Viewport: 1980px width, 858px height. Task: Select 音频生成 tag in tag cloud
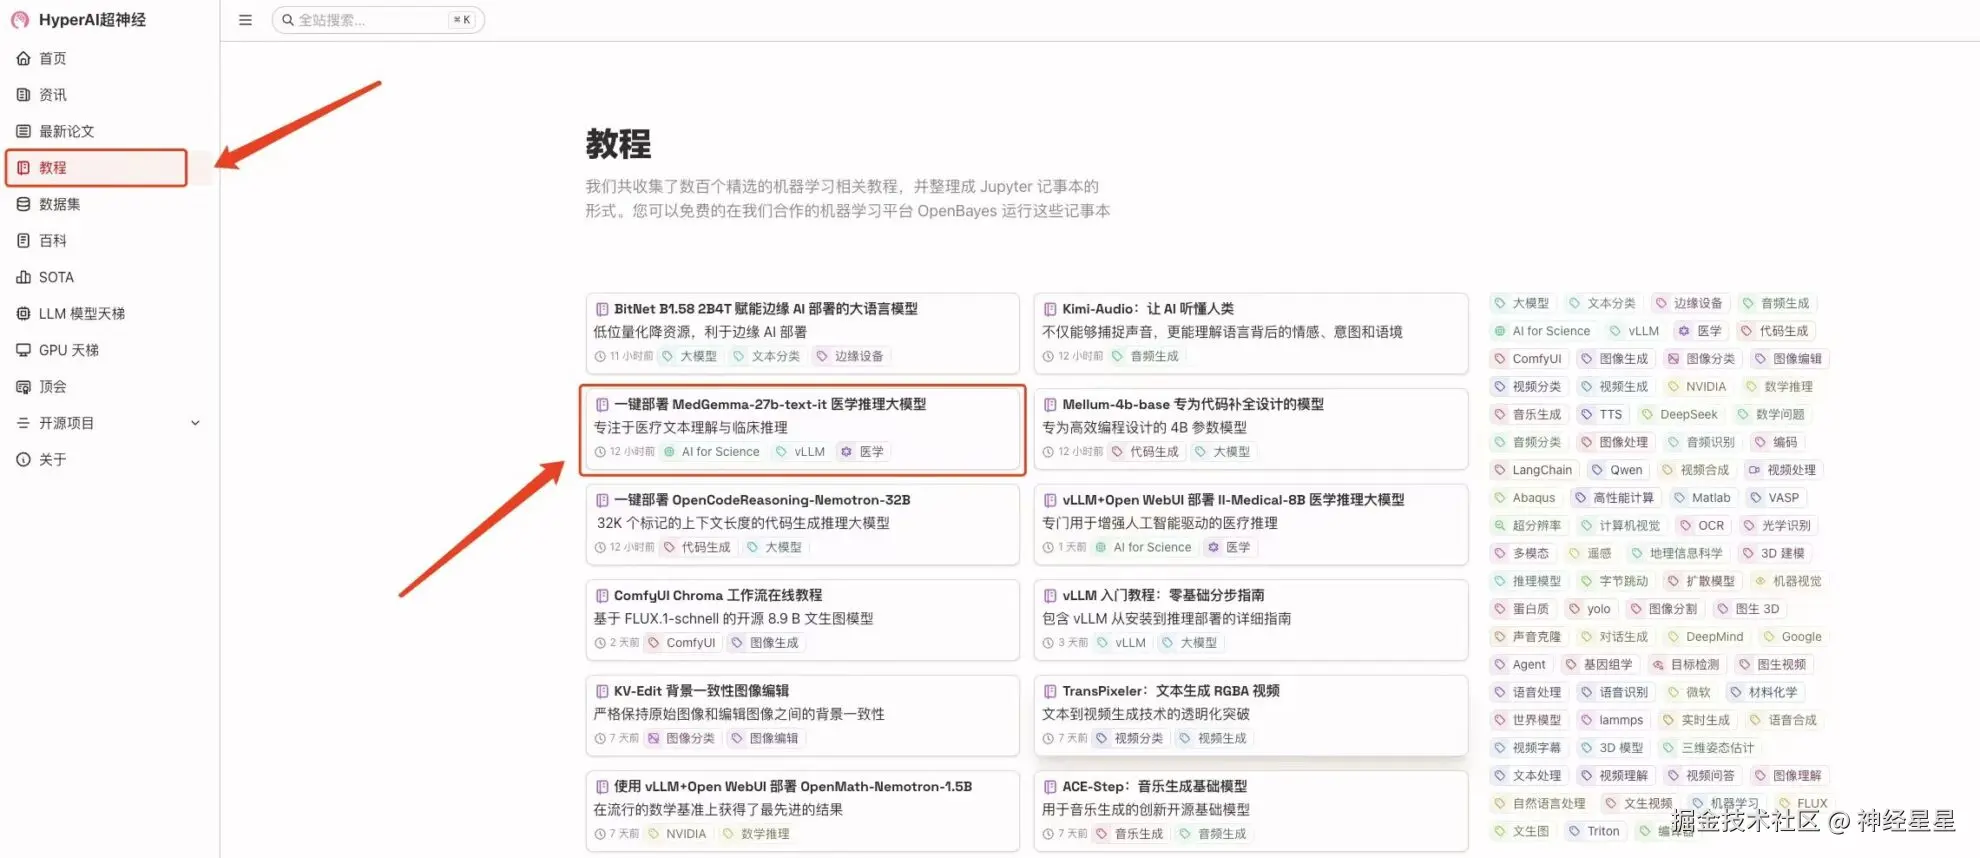click(1776, 303)
